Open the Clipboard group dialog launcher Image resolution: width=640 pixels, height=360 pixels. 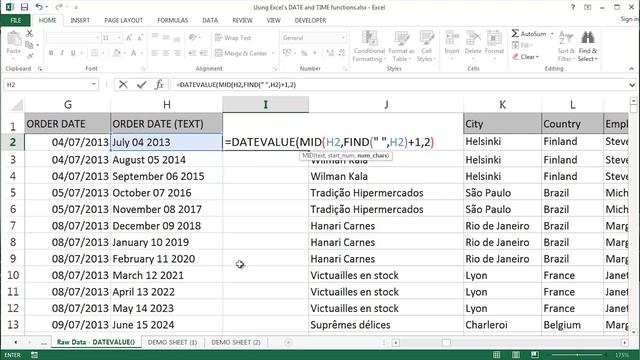pyautogui.click(x=40, y=69)
